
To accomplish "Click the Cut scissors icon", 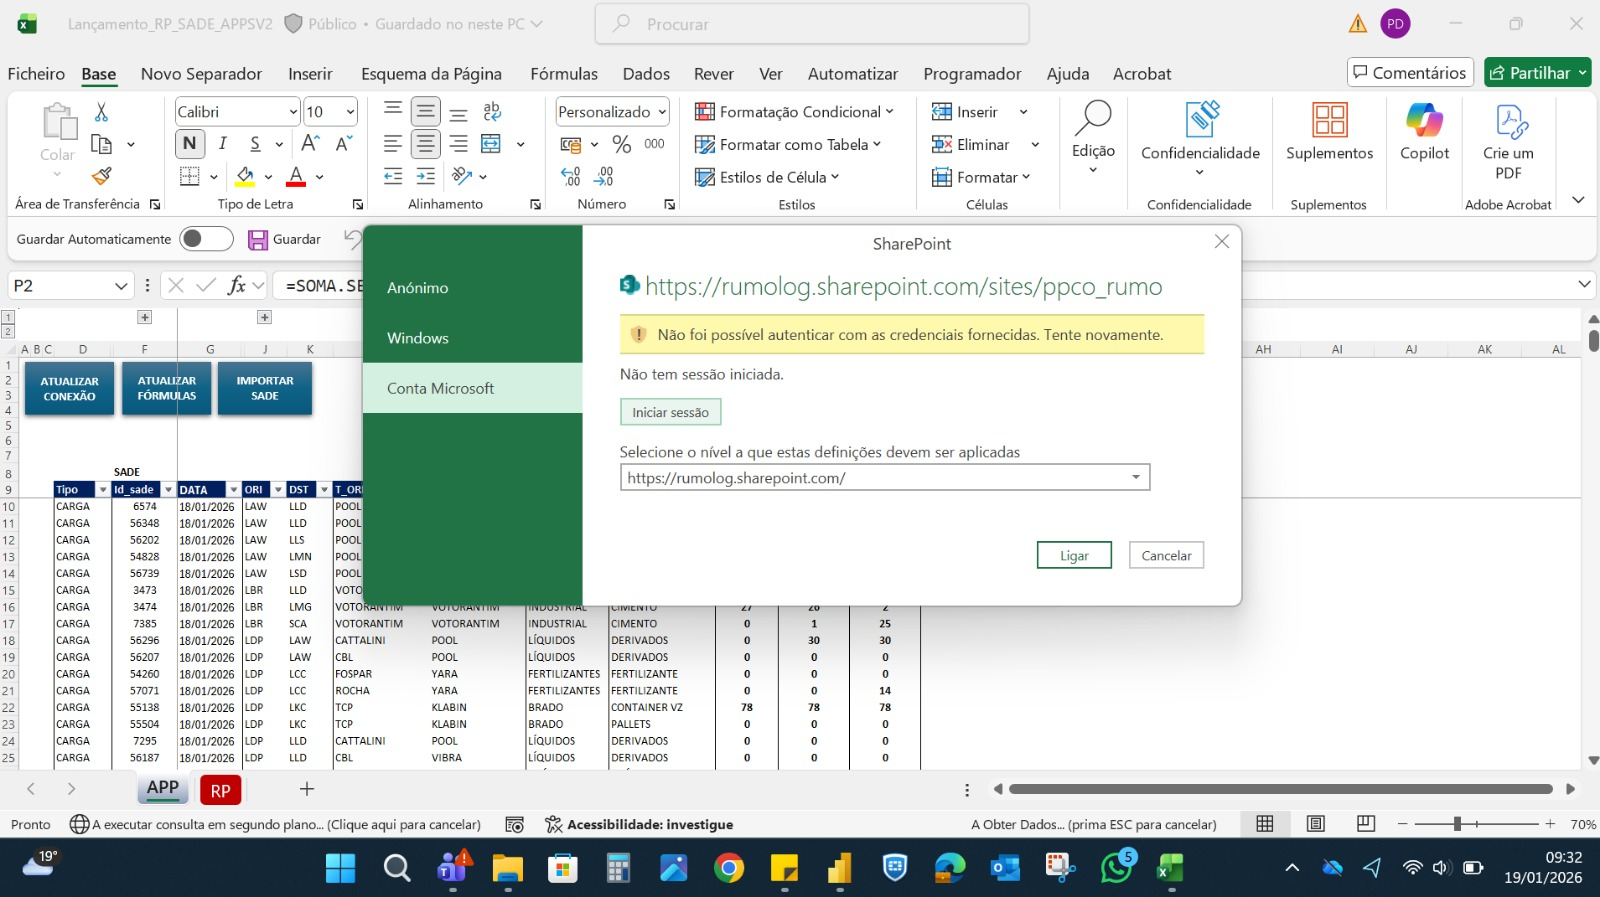I will (101, 112).
